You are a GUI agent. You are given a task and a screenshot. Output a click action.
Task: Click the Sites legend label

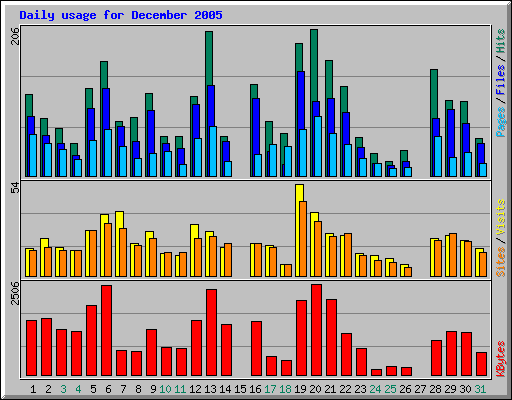tap(500, 262)
